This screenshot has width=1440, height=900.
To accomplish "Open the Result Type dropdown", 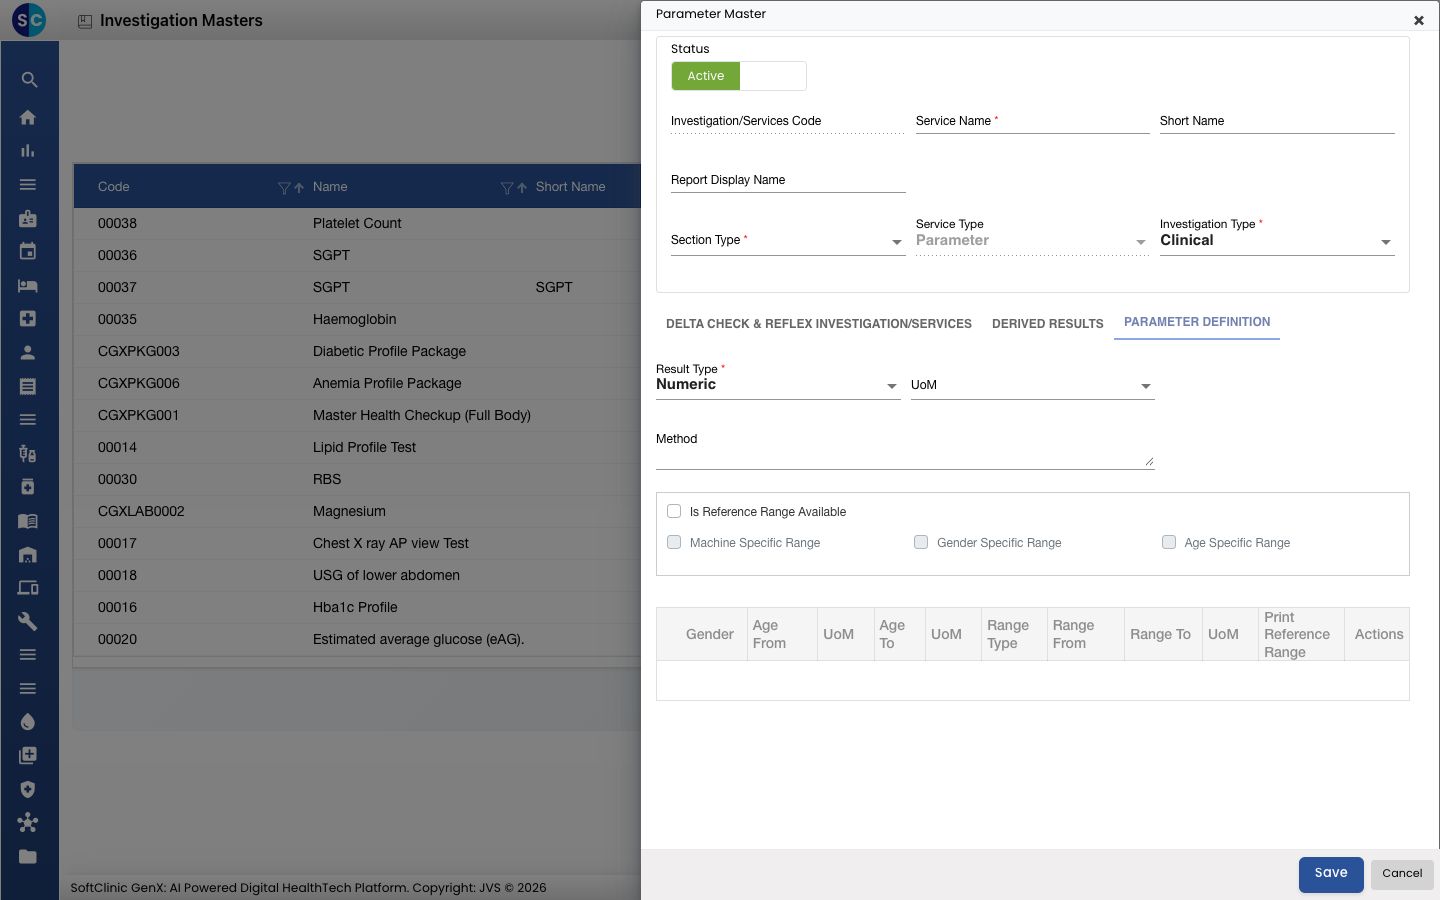I will (x=778, y=385).
